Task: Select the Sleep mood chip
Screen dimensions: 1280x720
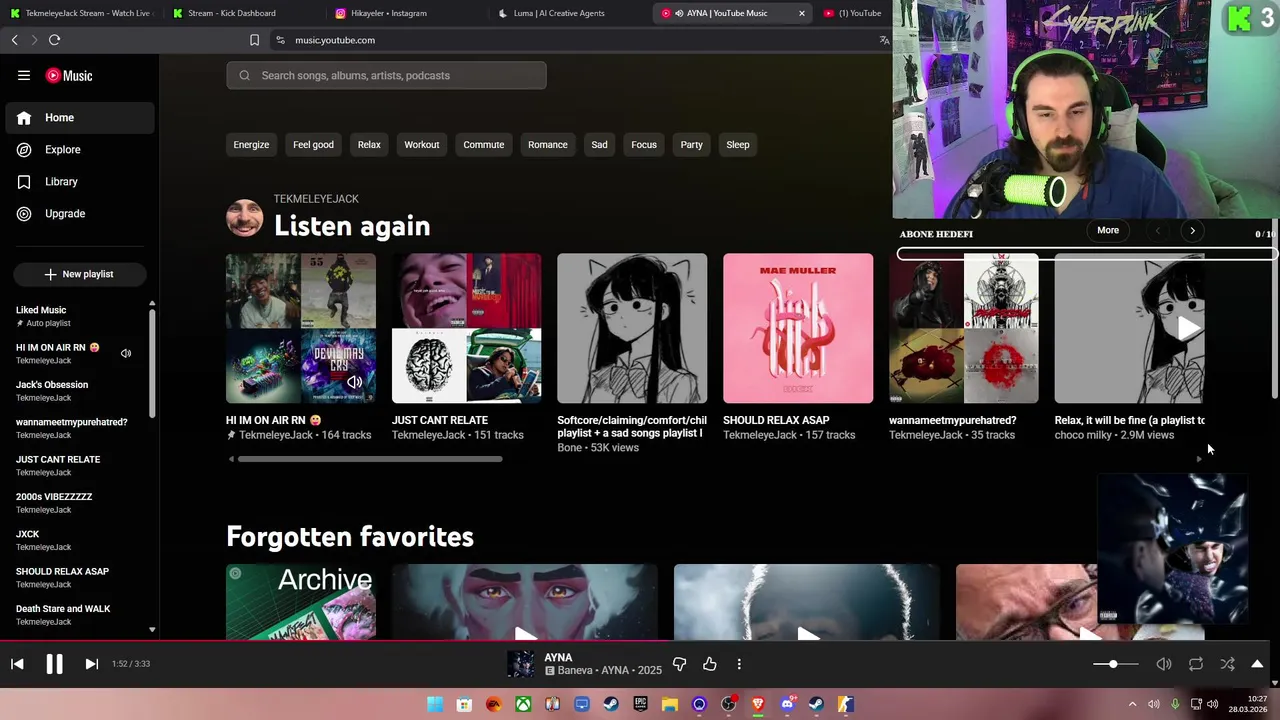Action: [738, 145]
